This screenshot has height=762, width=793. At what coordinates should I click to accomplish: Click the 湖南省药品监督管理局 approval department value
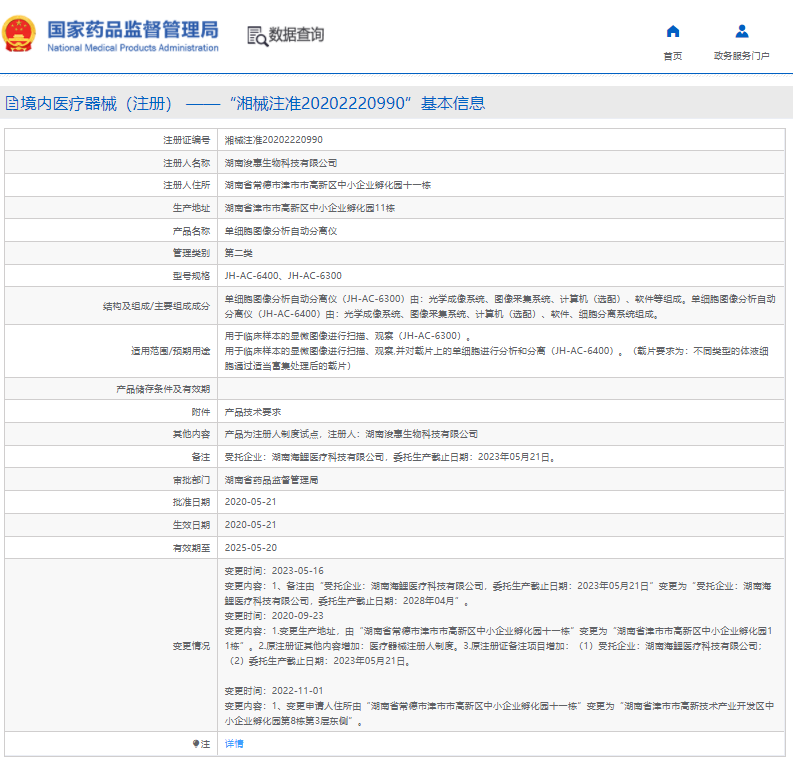point(272,480)
